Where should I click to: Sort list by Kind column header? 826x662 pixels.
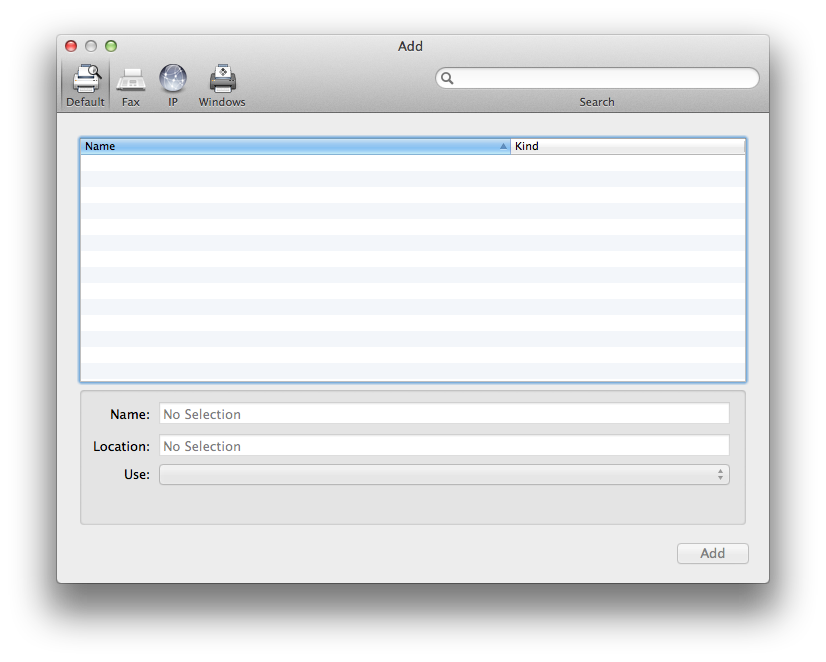[x=628, y=146]
